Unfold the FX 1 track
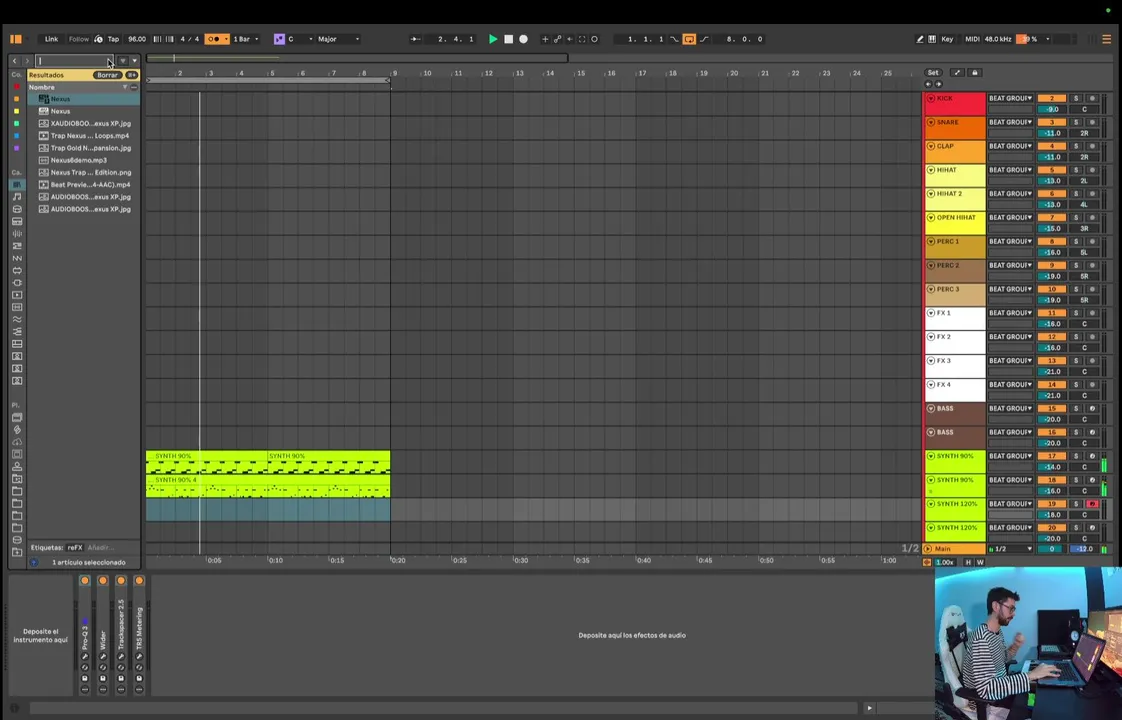The width and height of the screenshot is (1122, 720). pyautogui.click(x=931, y=313)
